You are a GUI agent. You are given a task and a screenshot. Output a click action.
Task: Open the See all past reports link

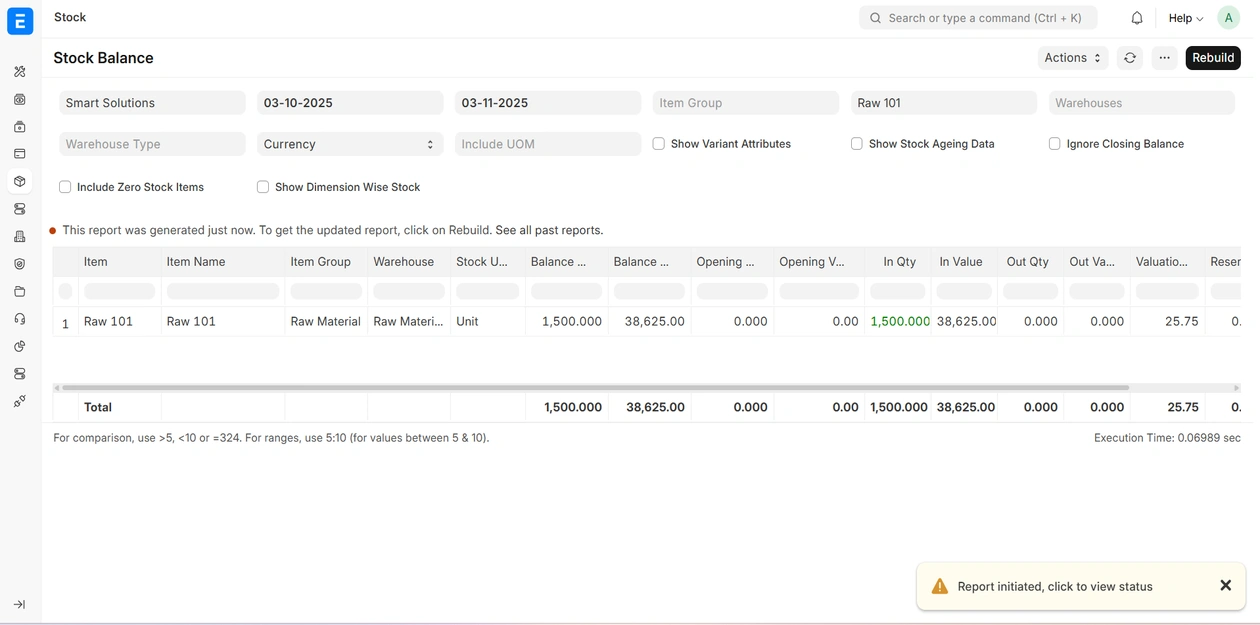click(549, 230)
